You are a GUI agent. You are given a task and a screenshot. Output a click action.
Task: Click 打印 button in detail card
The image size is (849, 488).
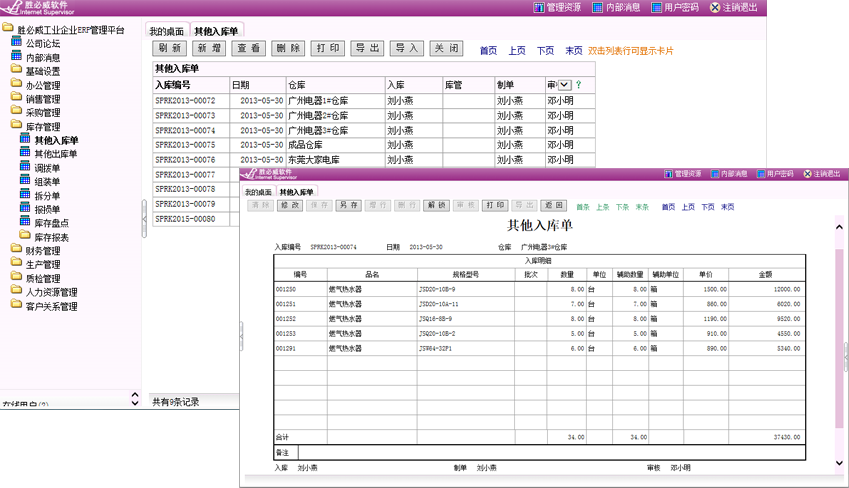[495, 206]
